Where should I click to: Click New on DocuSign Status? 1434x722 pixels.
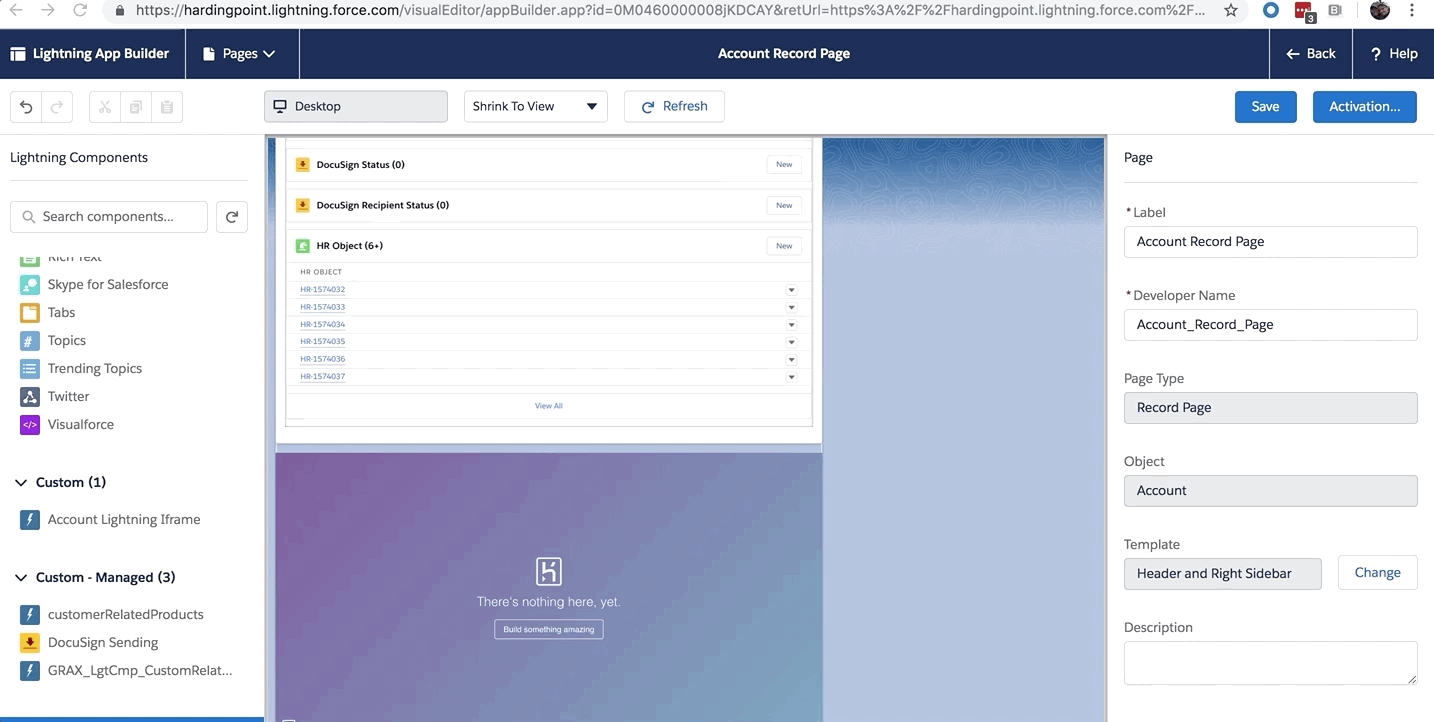pyautogui.click(x=784, y=165)
